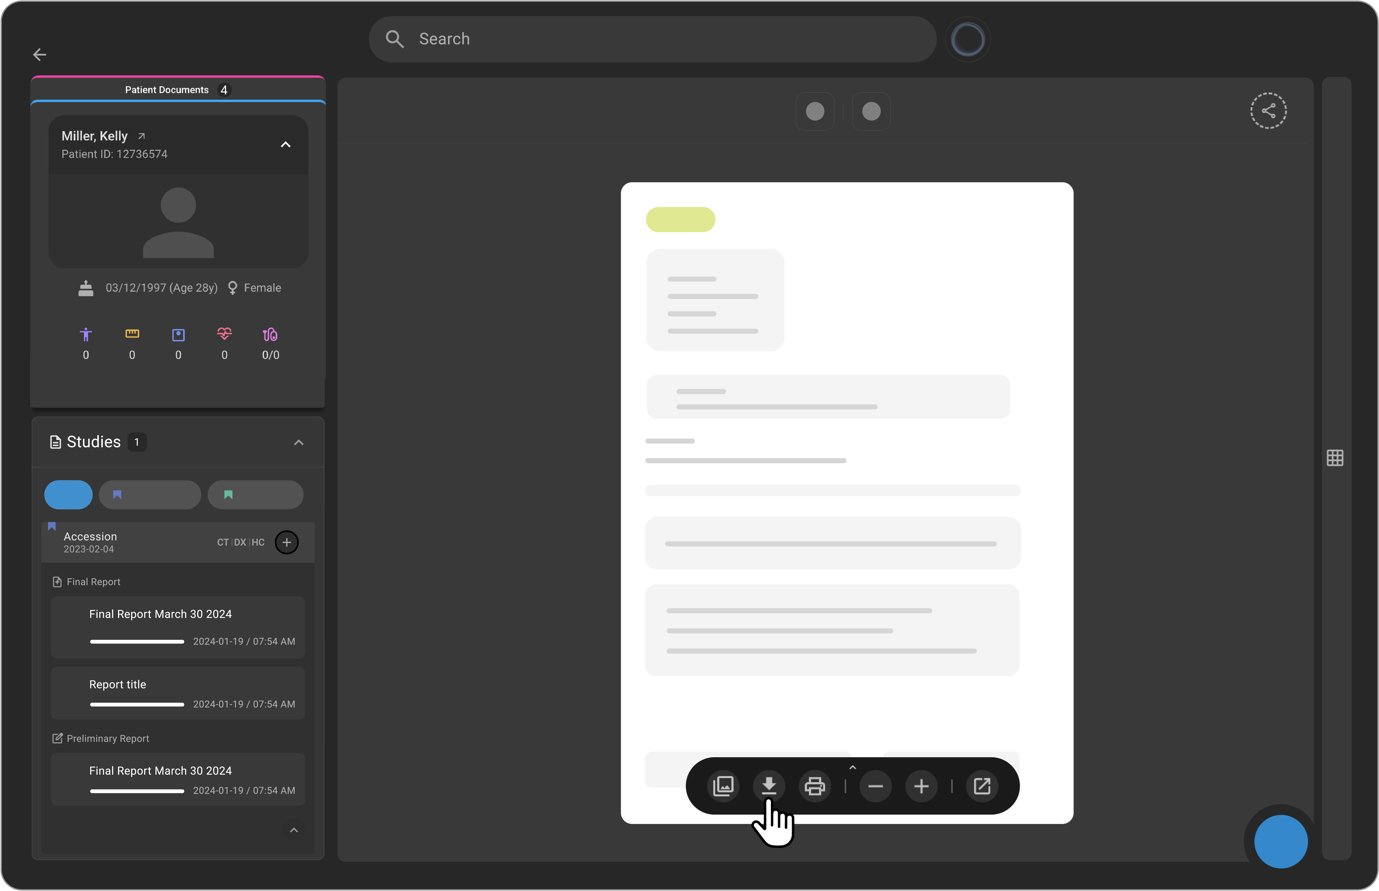
Task: Click the download icon in document toolbar
Action: point(768,786)
